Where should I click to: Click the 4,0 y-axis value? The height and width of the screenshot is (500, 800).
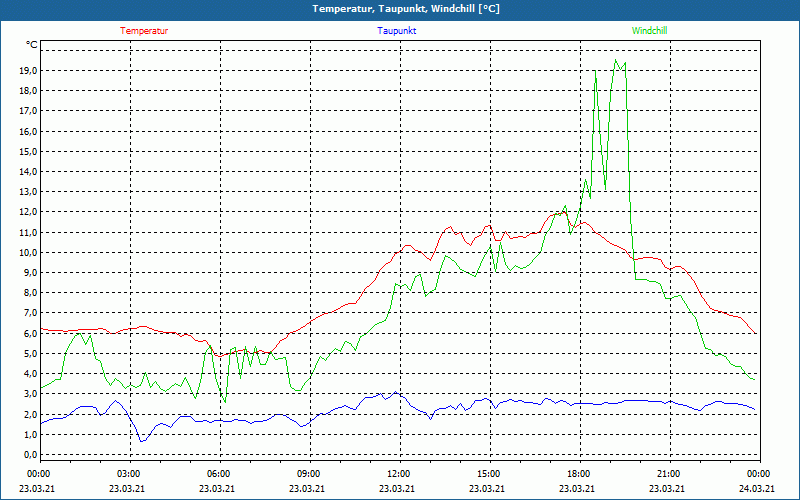click(x=30, y=373)
